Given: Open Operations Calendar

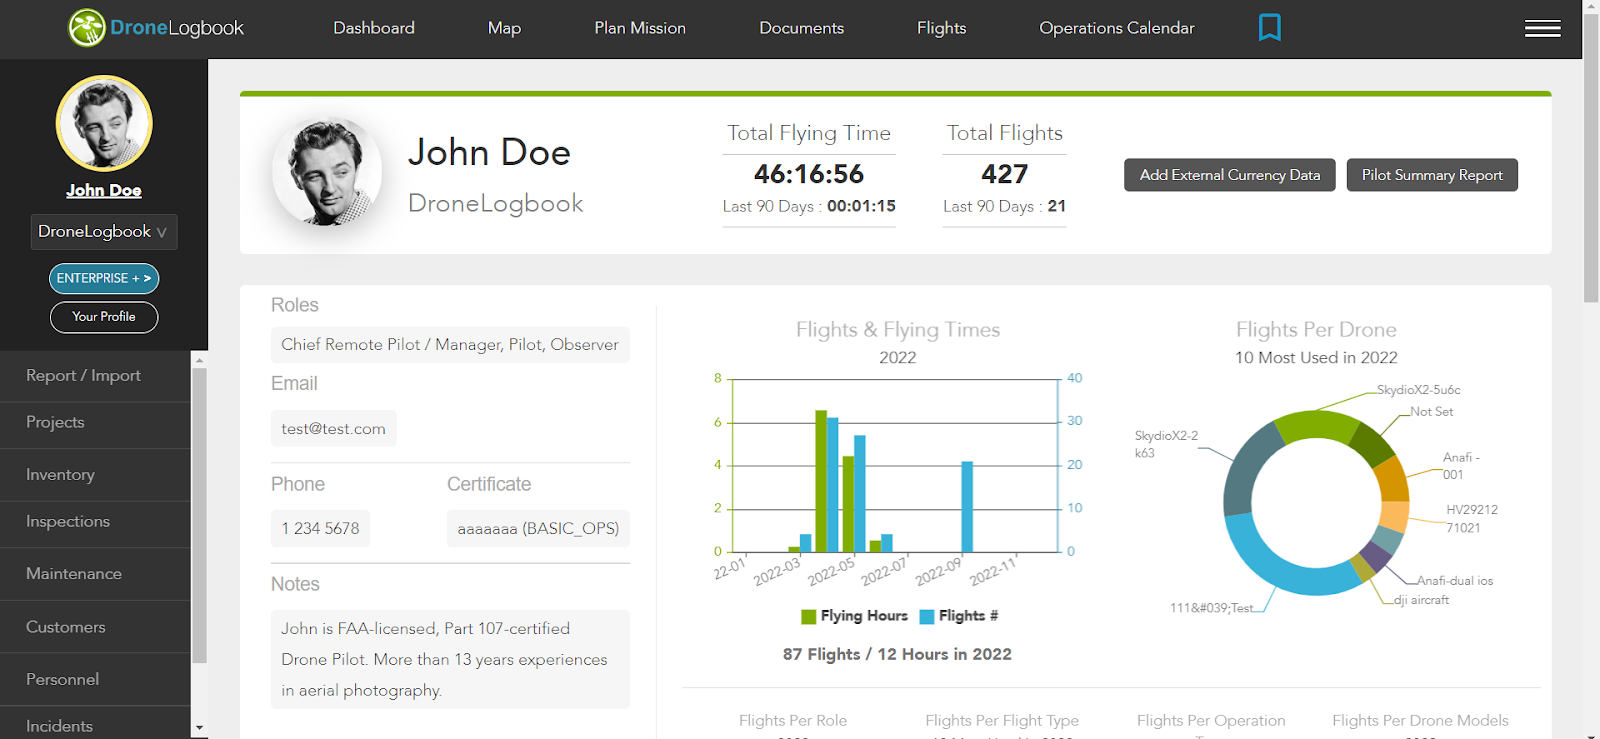Looking at the screenshot, I should (1117, 28).
